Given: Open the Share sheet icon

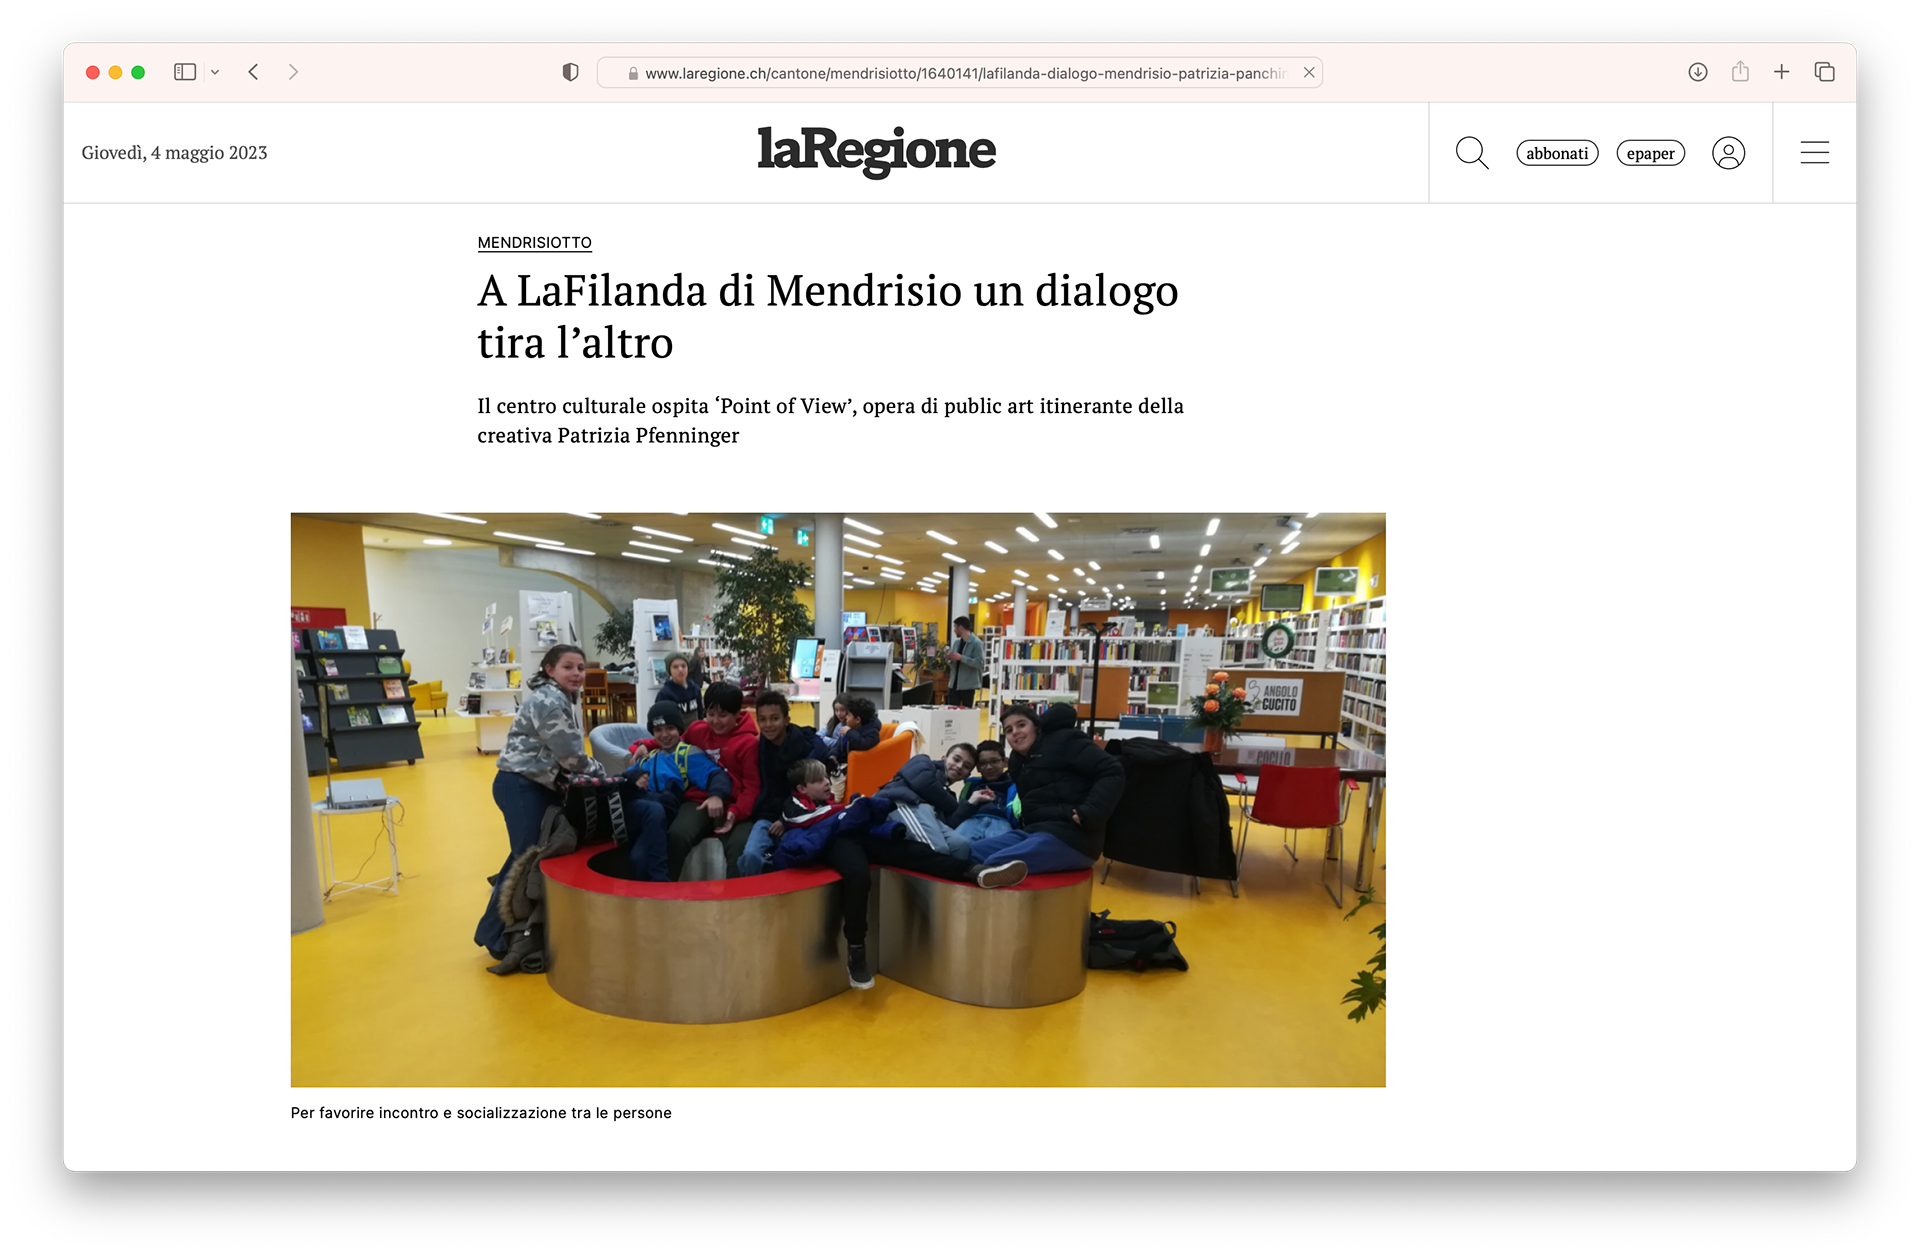Looking at the screenshot, I should point(1740,71).
